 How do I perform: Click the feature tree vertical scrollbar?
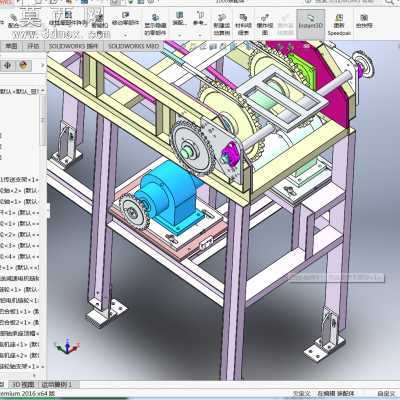tap(44, 120)
